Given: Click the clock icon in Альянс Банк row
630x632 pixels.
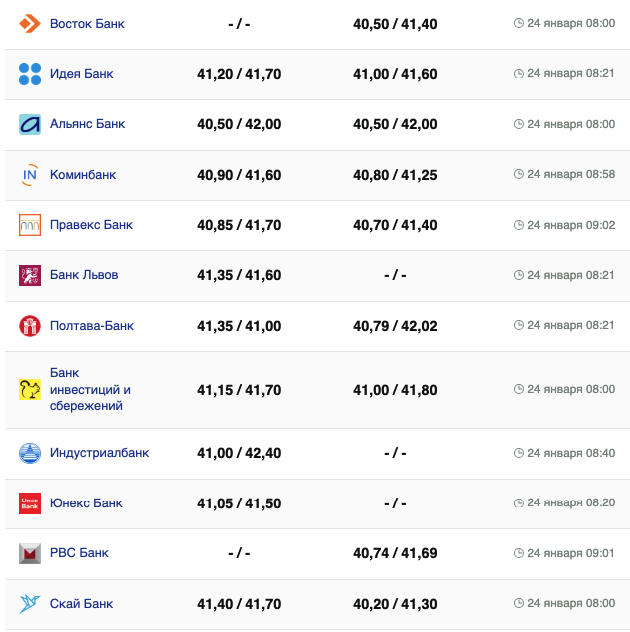Looking at the screenshot, I should point(518,124).
